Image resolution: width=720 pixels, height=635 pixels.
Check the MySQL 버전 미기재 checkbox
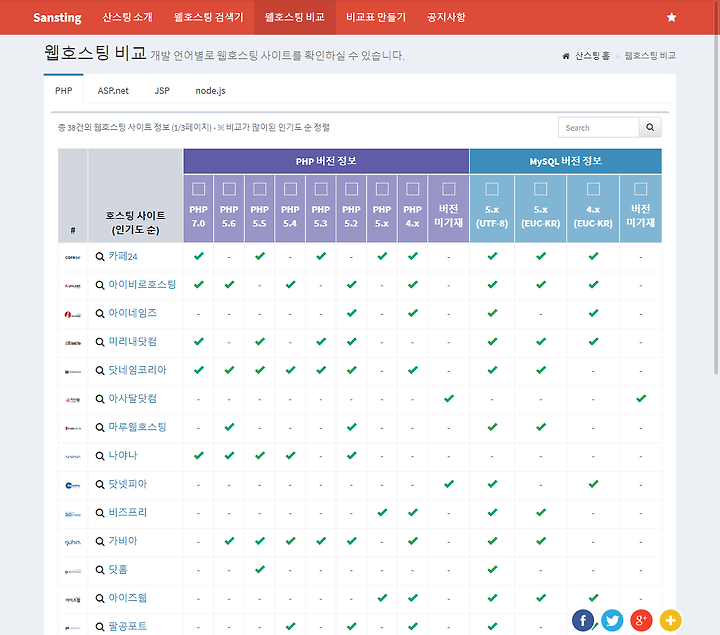coord(641,189)
